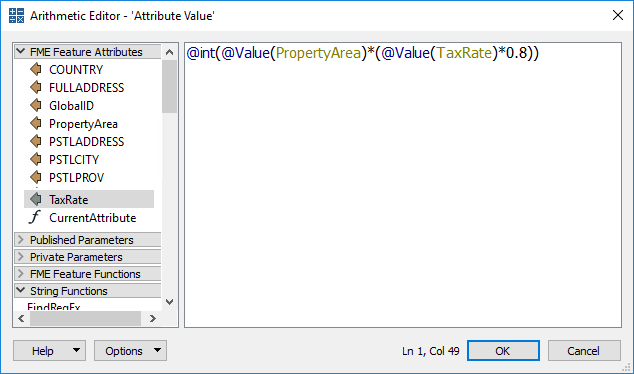Click the horizontal scrollbar thumb in tree panel

[x=85, y=319]
